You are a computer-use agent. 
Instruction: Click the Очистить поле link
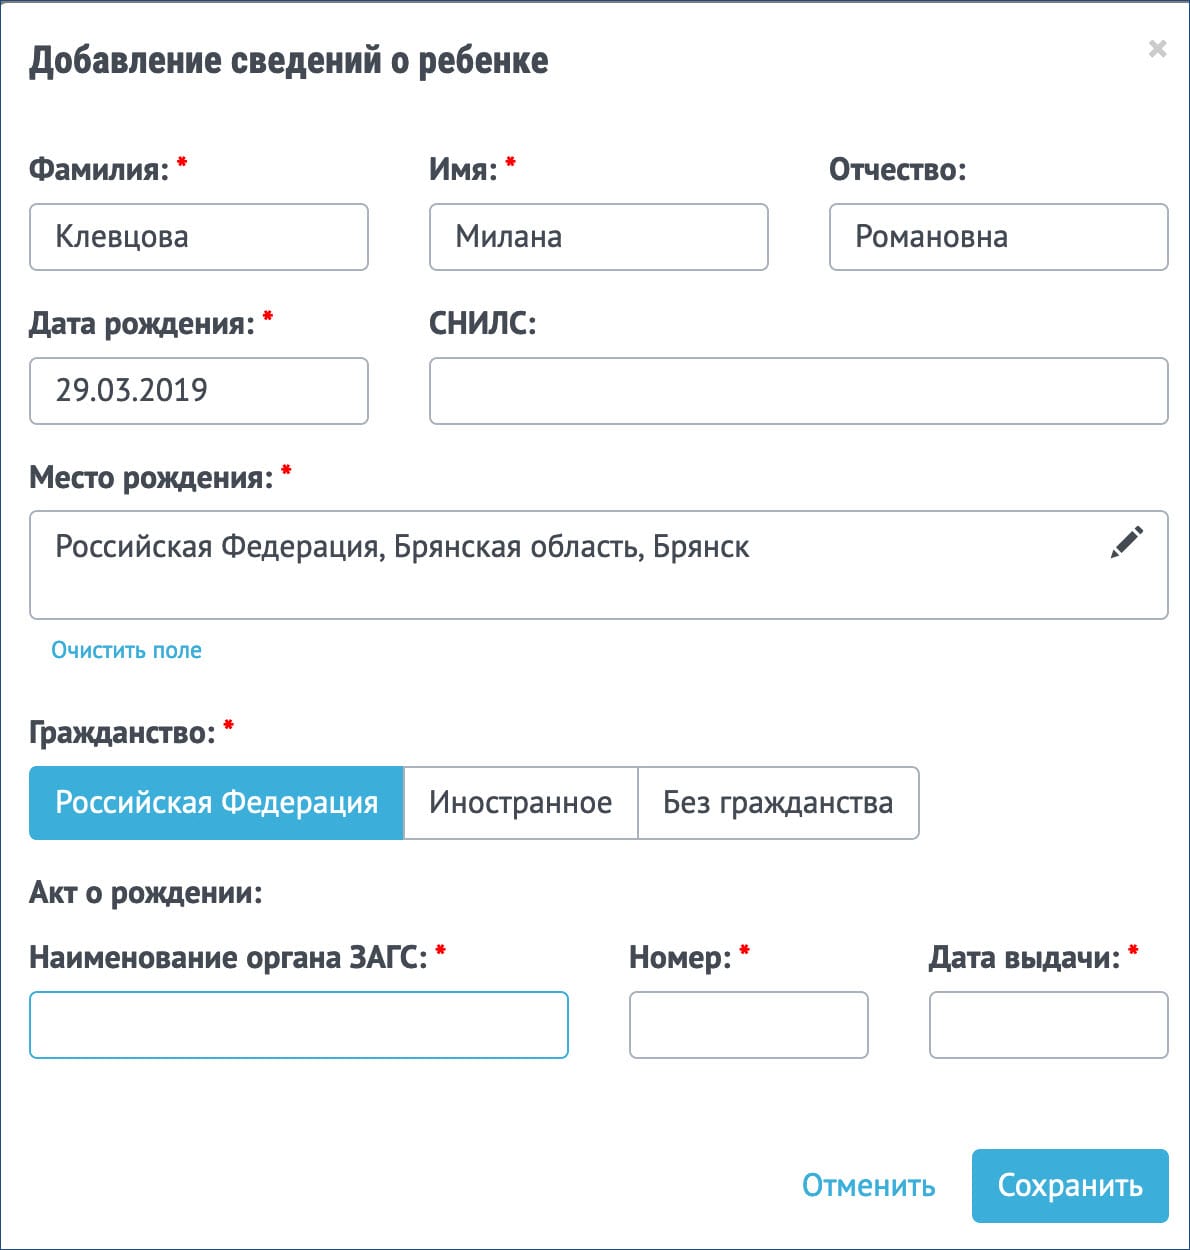pyautogui.click(x=126, y=650)
